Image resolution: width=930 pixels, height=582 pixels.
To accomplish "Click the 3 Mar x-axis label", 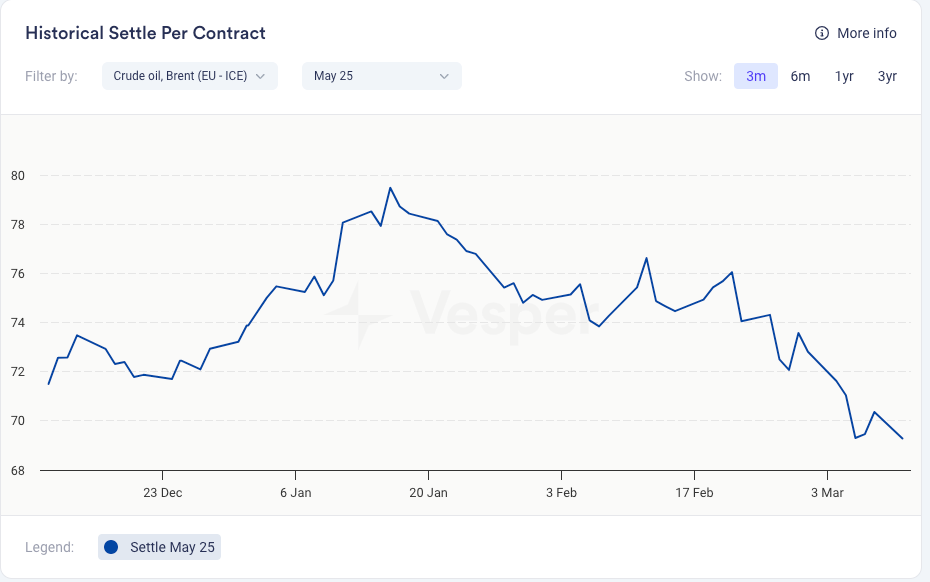I will click(x=827, y=493).
